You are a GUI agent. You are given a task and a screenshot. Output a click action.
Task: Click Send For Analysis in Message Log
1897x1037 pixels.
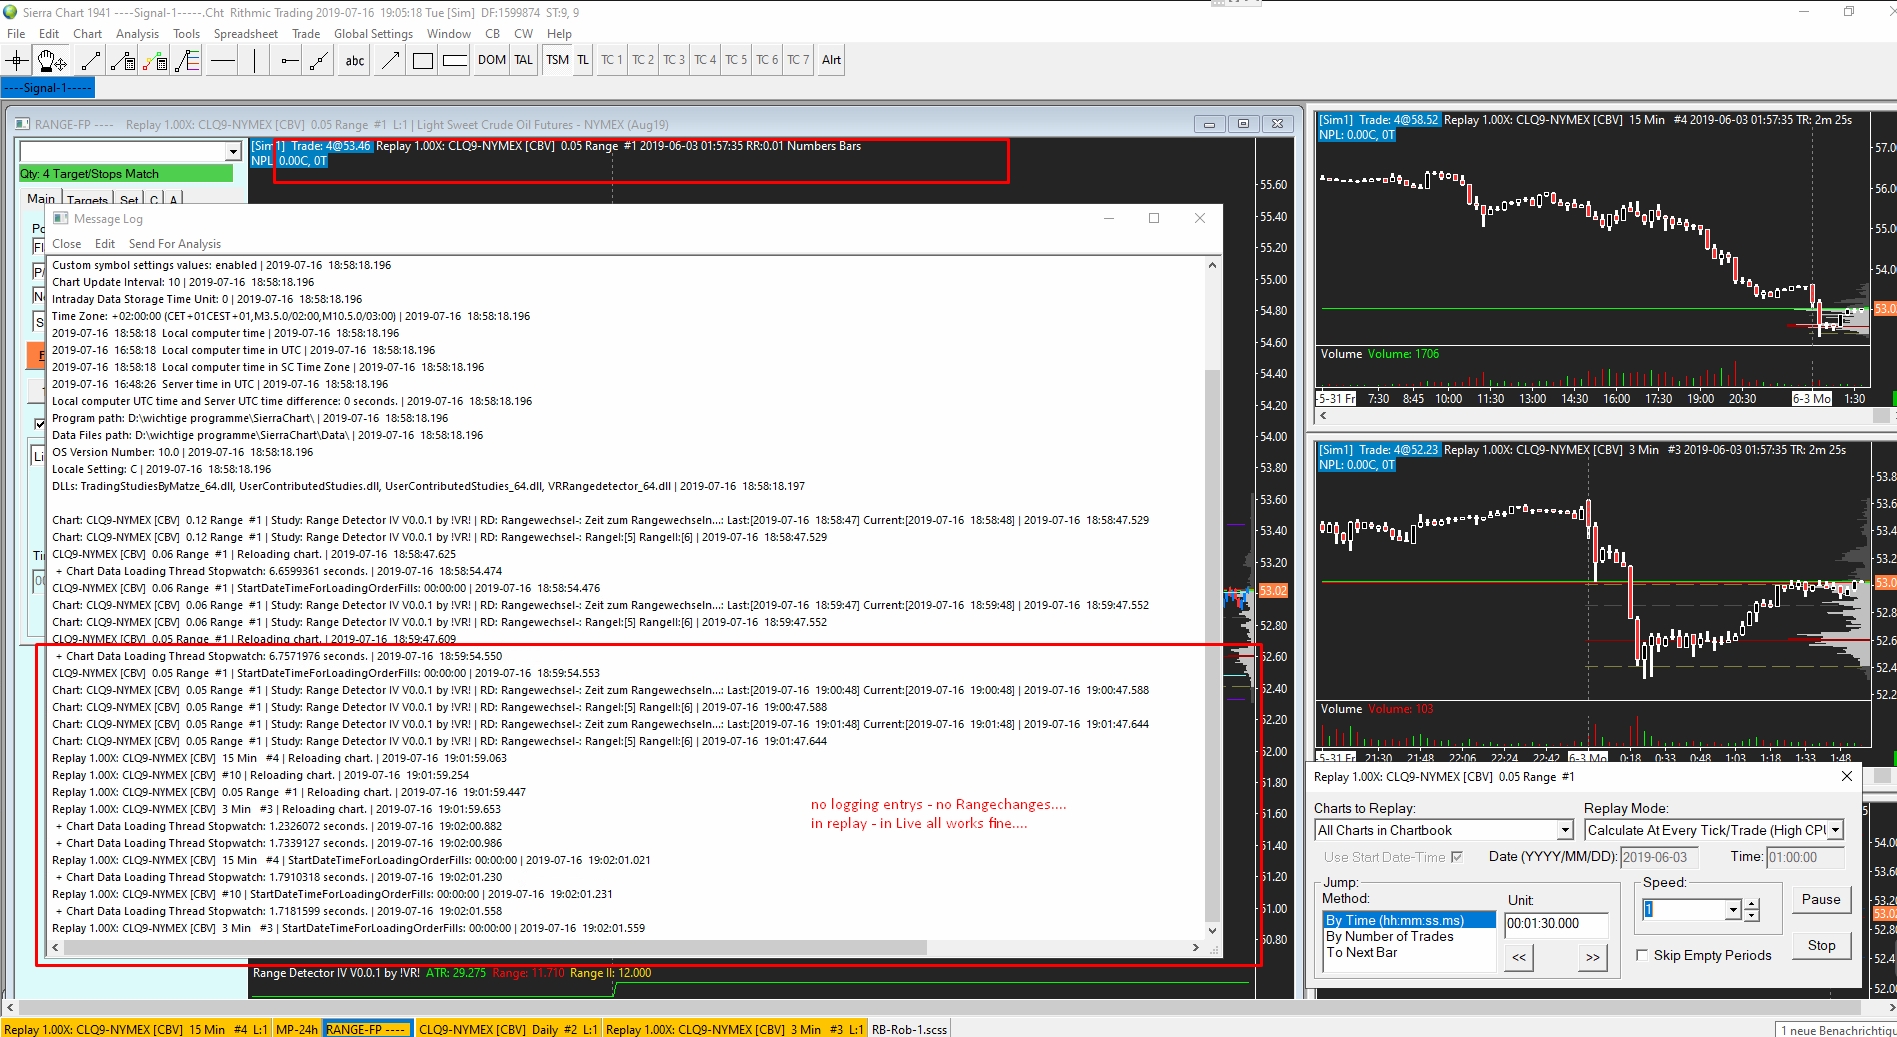pyautogui.click(x=175, y=244)
